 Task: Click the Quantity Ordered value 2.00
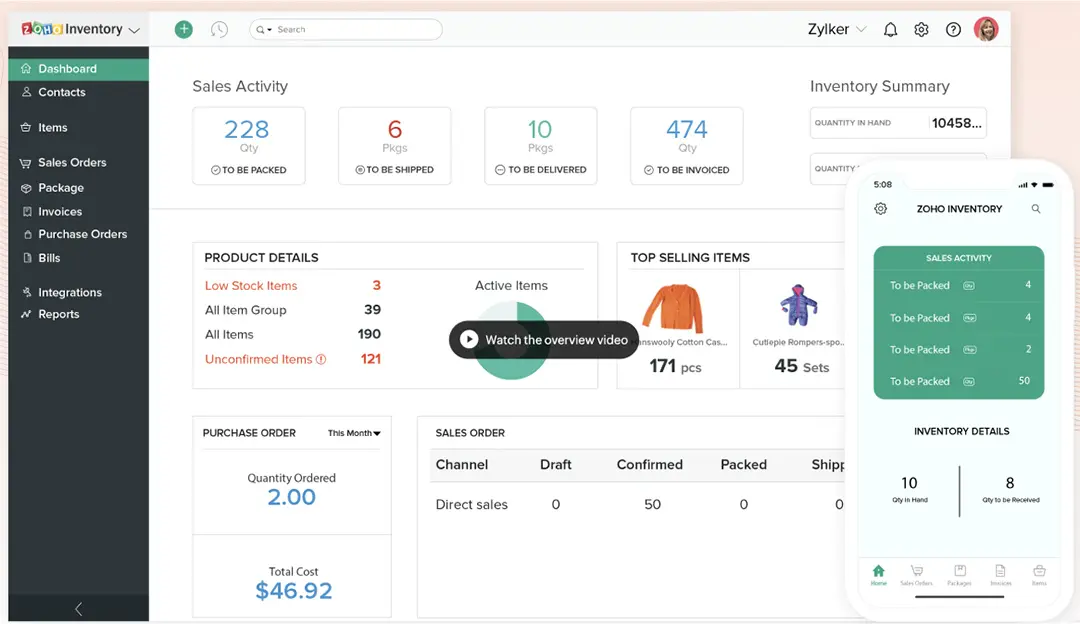pos(291,497)
